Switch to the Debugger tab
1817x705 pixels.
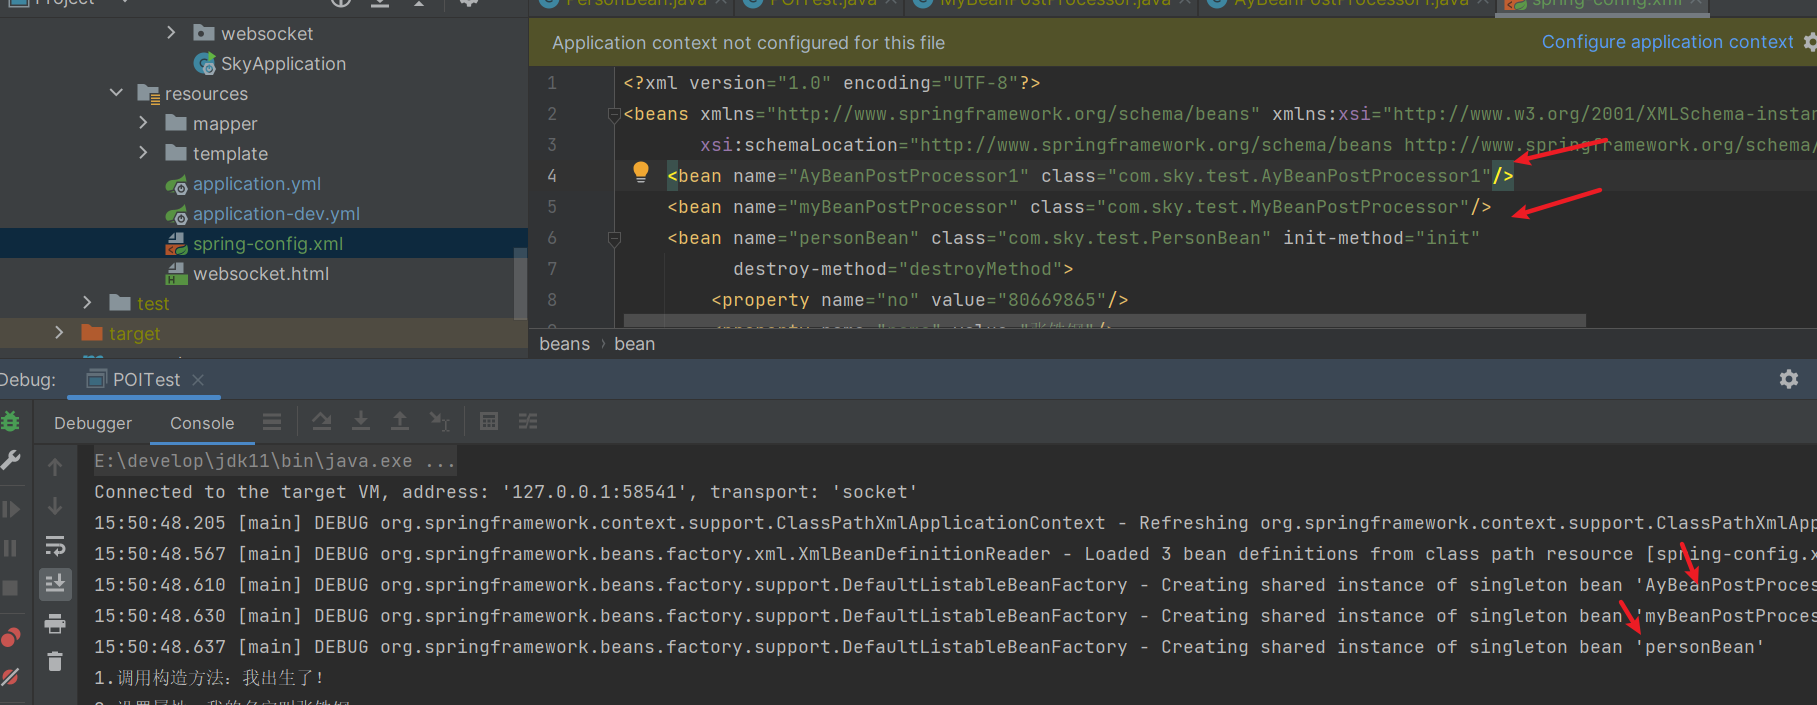[93, 423]
